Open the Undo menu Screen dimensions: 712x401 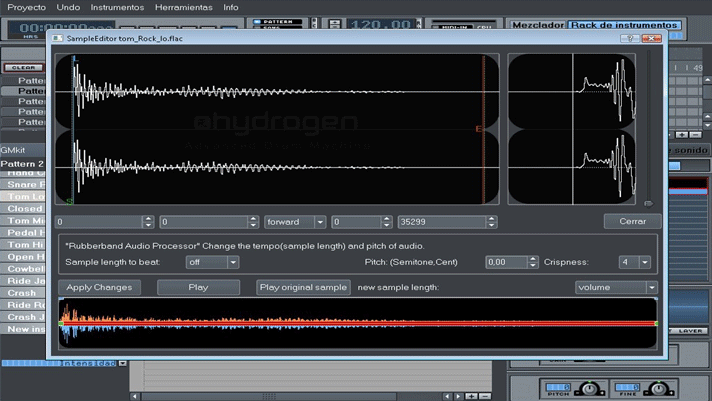pyautogui.click(x=68, y=7)
